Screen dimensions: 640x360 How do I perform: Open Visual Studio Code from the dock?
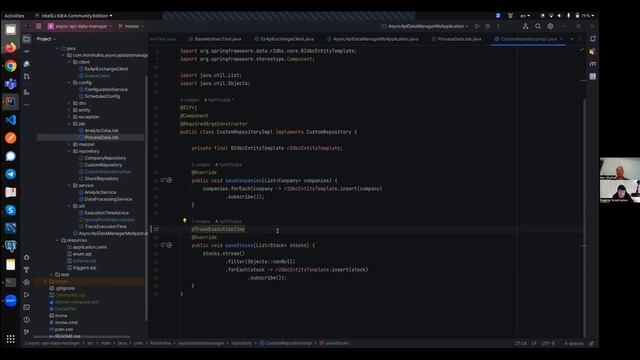tap(11, 120)
